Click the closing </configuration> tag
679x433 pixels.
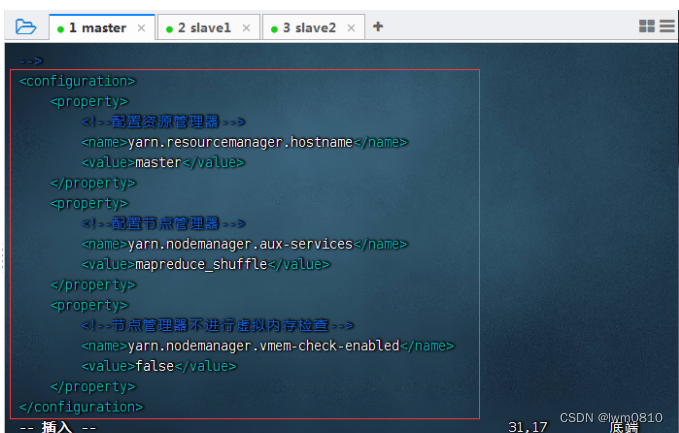pyautogui.click(x=81, y=407)
